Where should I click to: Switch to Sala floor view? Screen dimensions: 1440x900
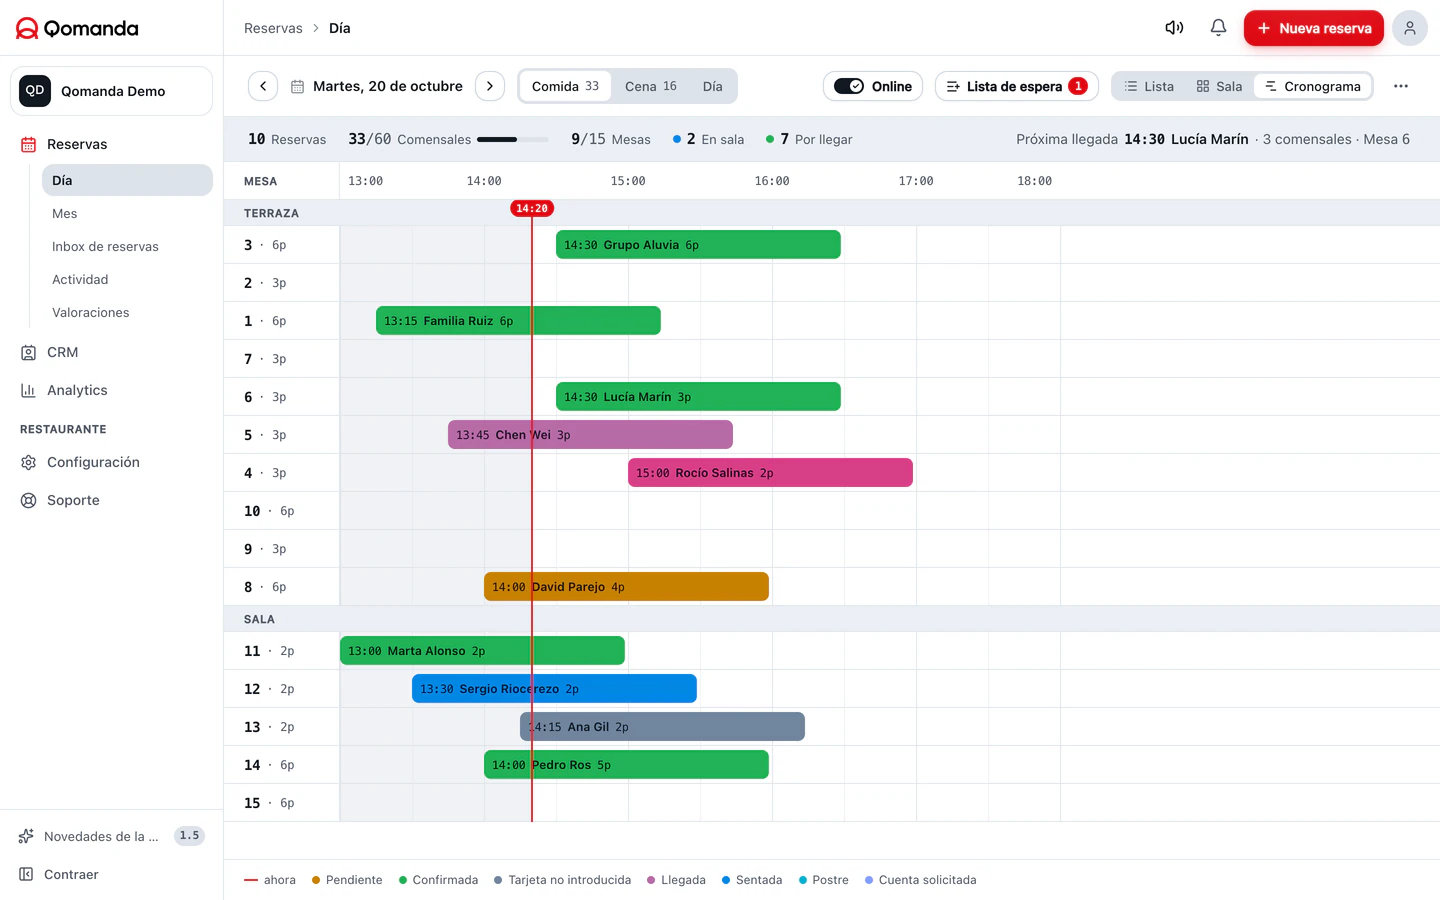[1219, 86]
